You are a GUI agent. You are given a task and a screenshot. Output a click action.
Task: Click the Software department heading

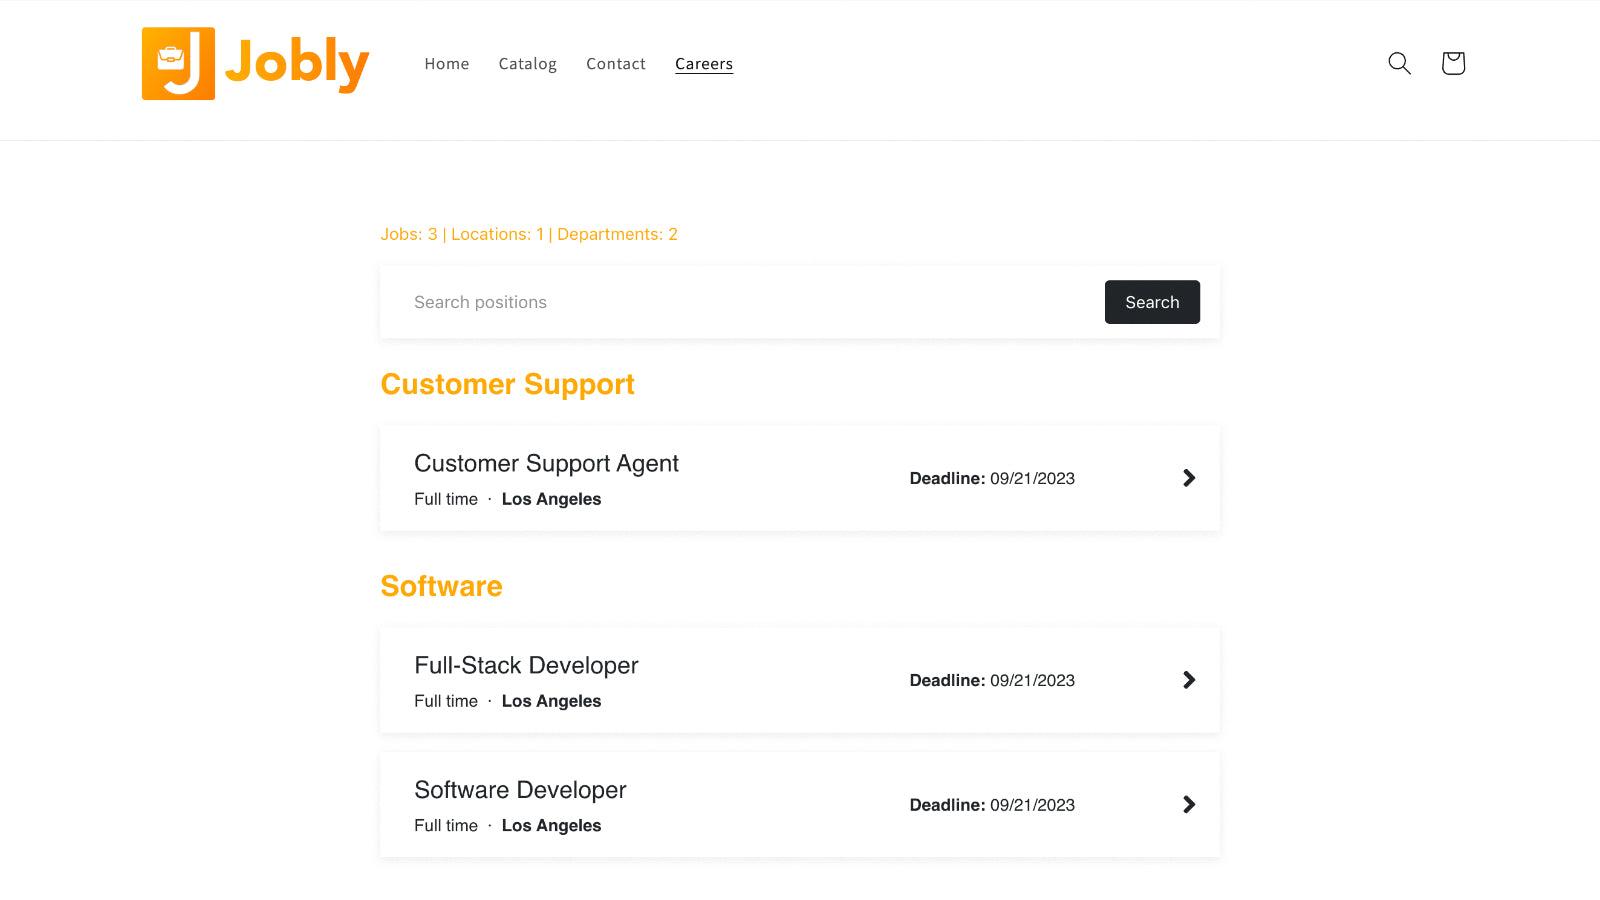point(441,587)
